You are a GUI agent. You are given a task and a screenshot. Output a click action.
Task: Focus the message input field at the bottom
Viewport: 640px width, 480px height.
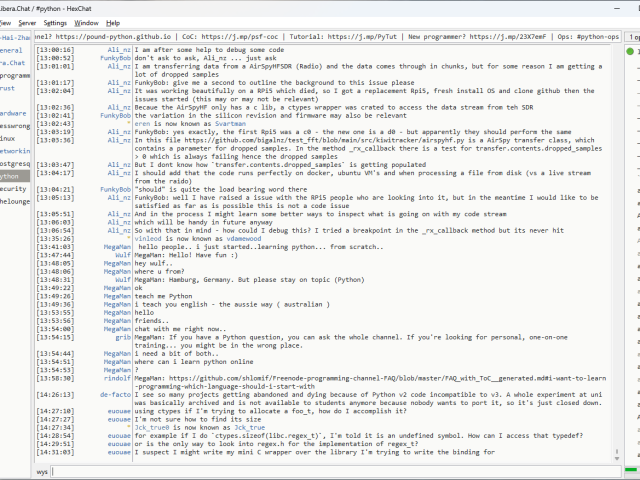point(330,470)
